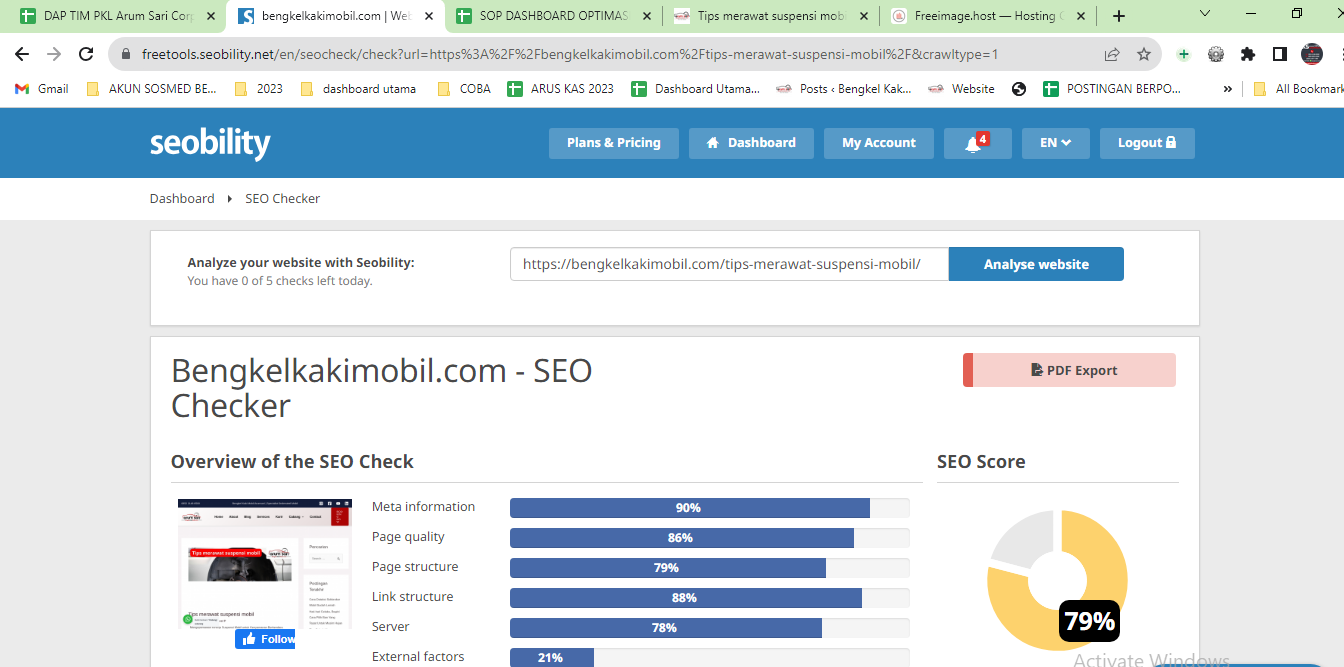Open the tab search chevron
1344x667 pixels.
(x=1205, y=14)
